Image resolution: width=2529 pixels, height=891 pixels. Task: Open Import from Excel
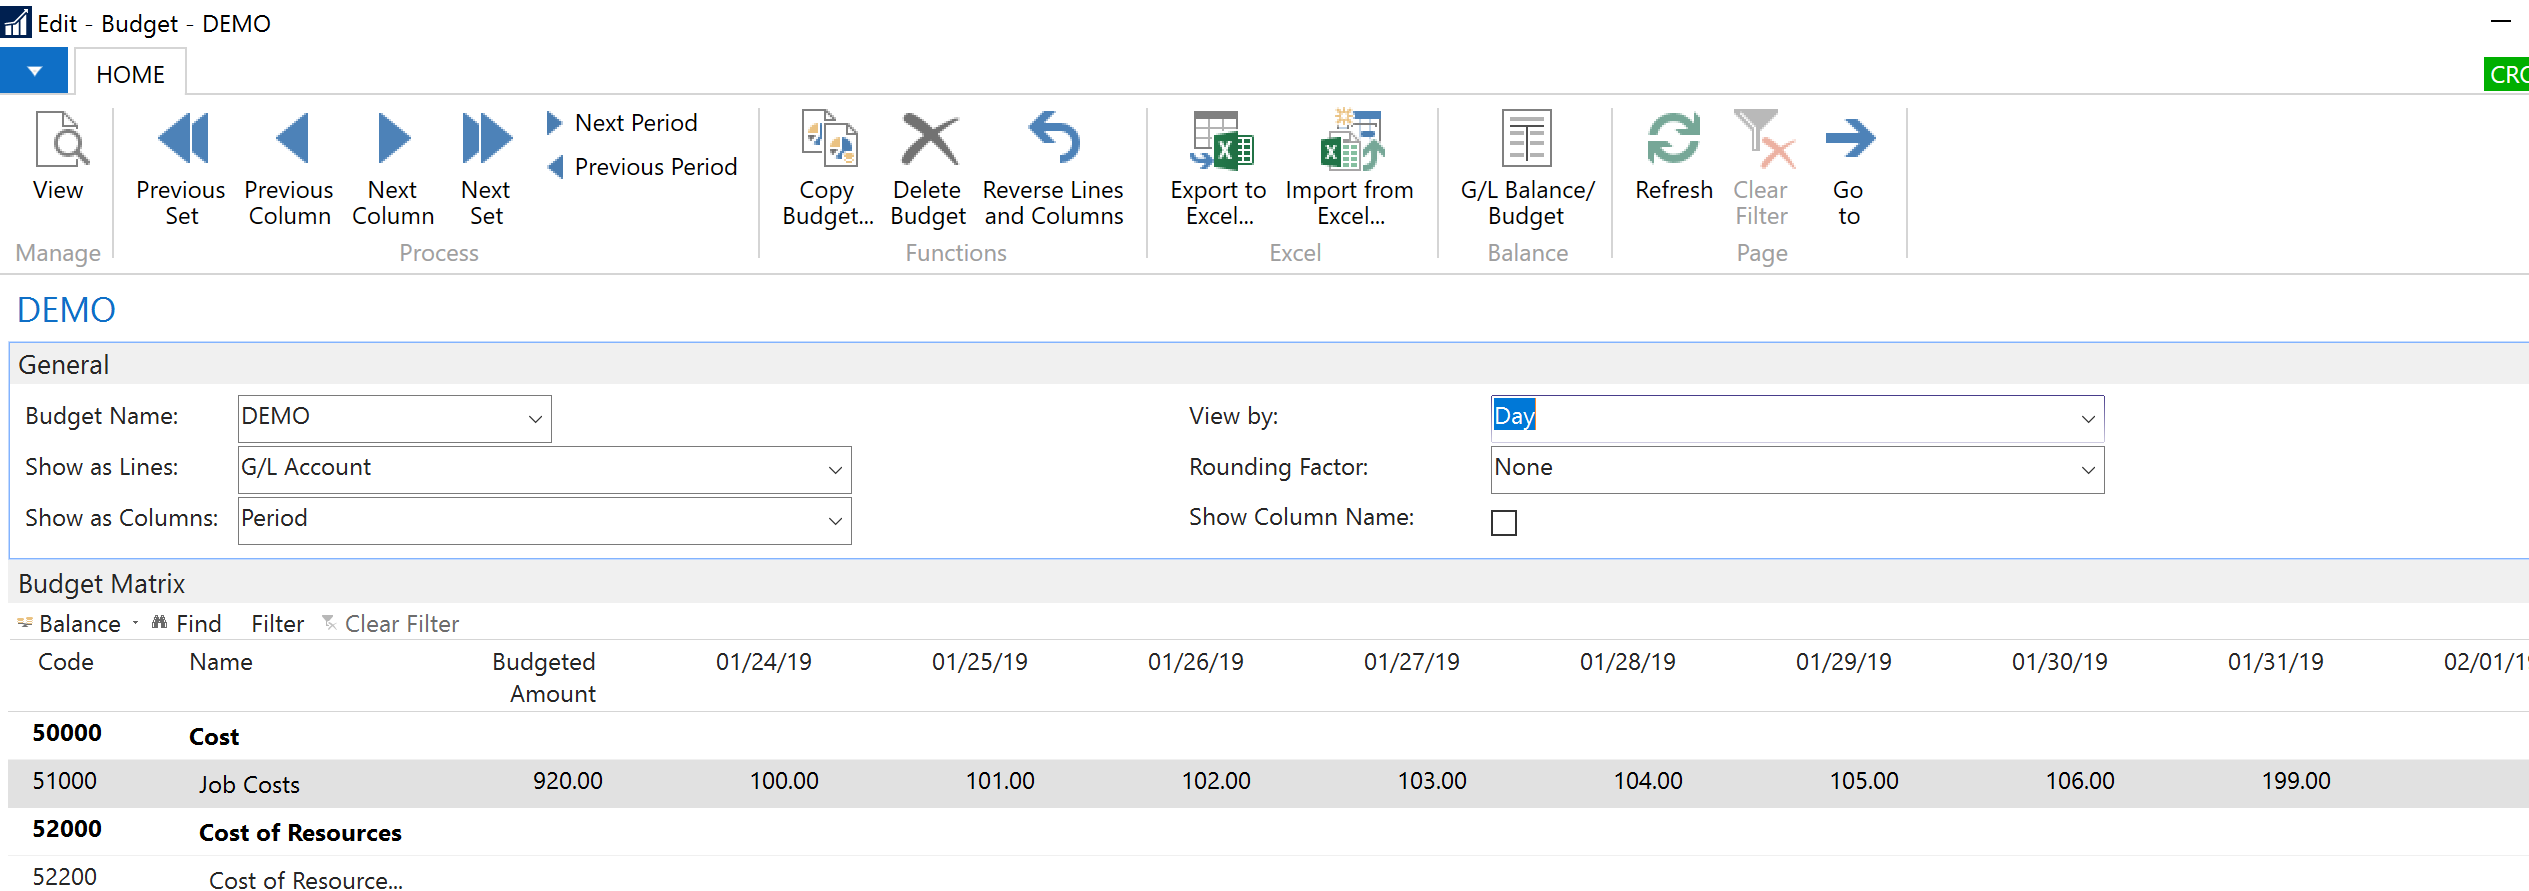pos(1350,140)
